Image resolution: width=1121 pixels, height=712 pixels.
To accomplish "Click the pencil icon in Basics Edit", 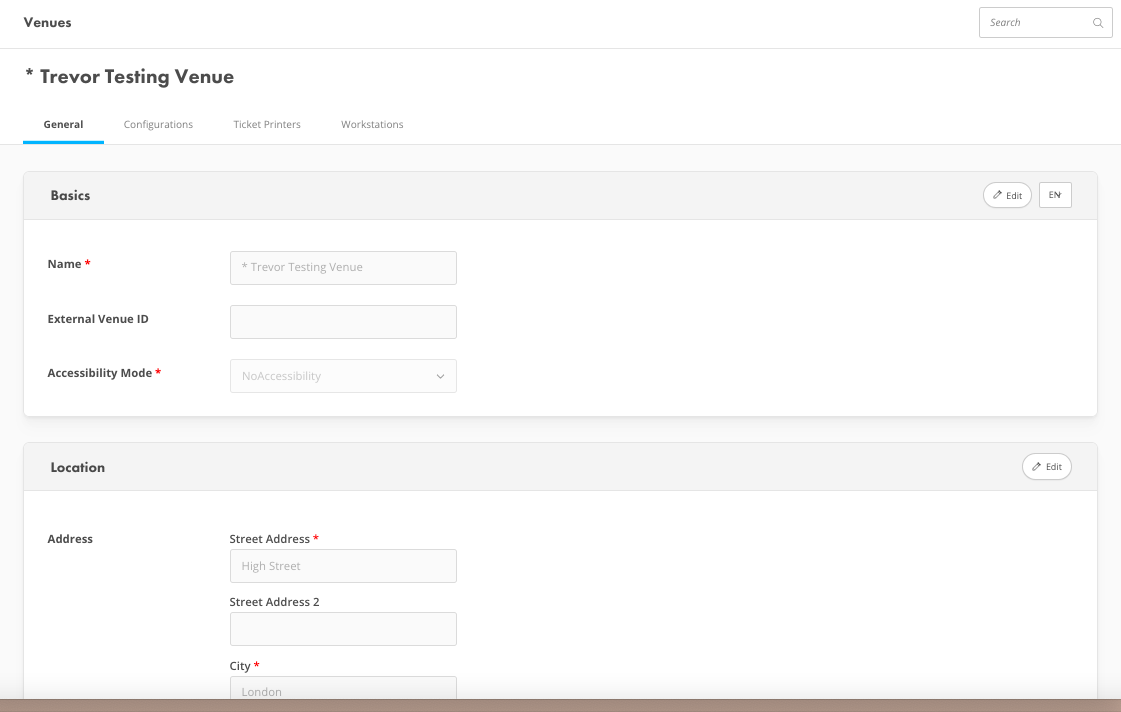I will [997, 195].
